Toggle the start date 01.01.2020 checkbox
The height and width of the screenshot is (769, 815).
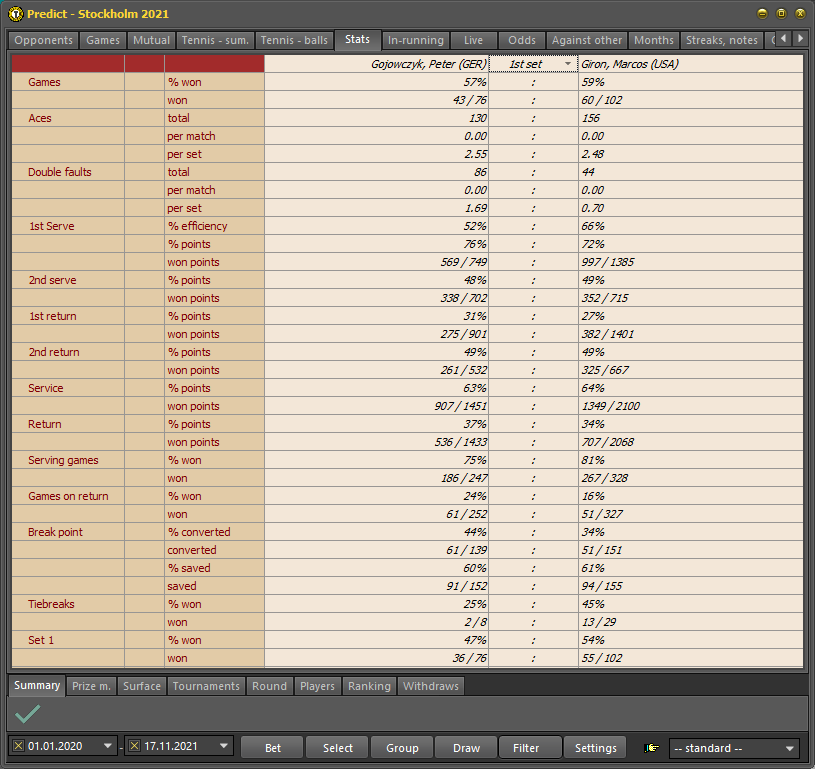[x=18, y=747]
